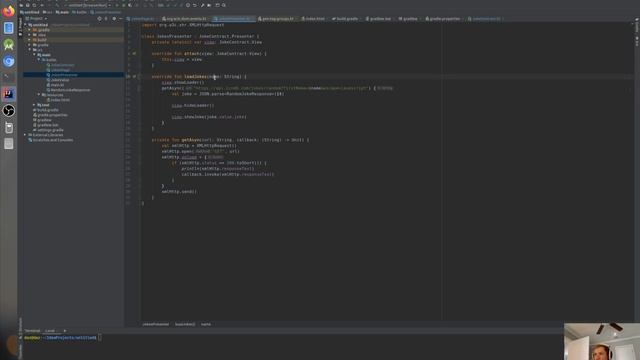Open Firefox from the dock
640x360 pixels.
coord(8,11)
